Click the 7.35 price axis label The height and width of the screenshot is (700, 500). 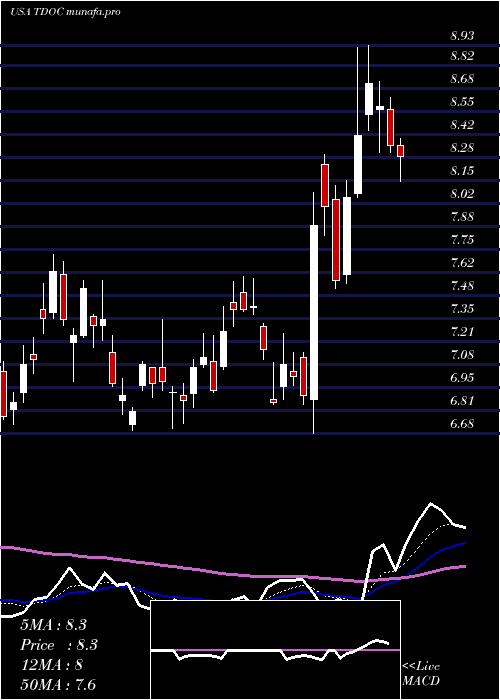[x=462, y=308]
